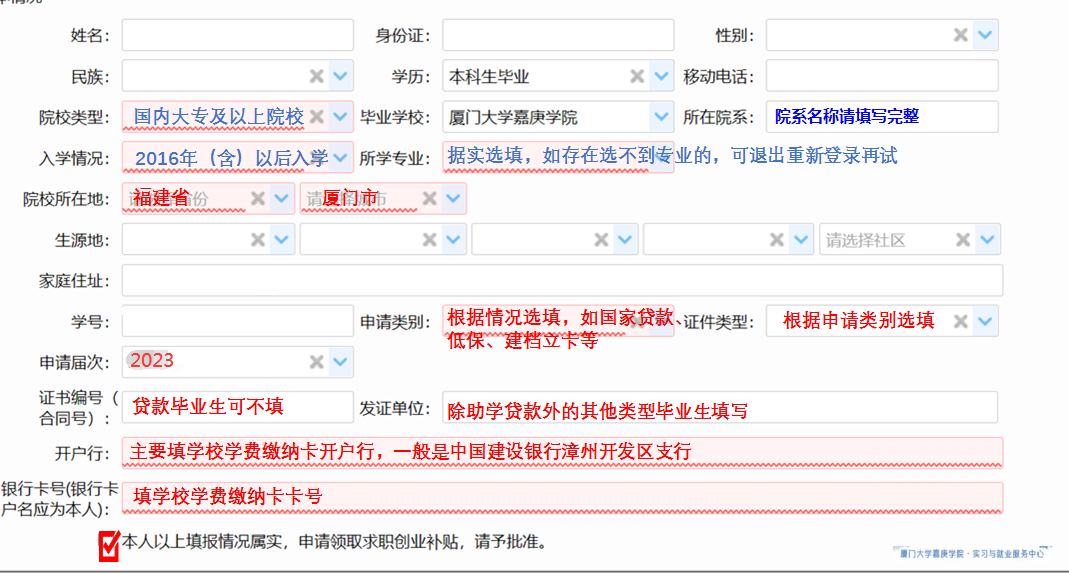
Task: Click the 国内大专及以上院校 value text
Action: [x=218, y=117]
